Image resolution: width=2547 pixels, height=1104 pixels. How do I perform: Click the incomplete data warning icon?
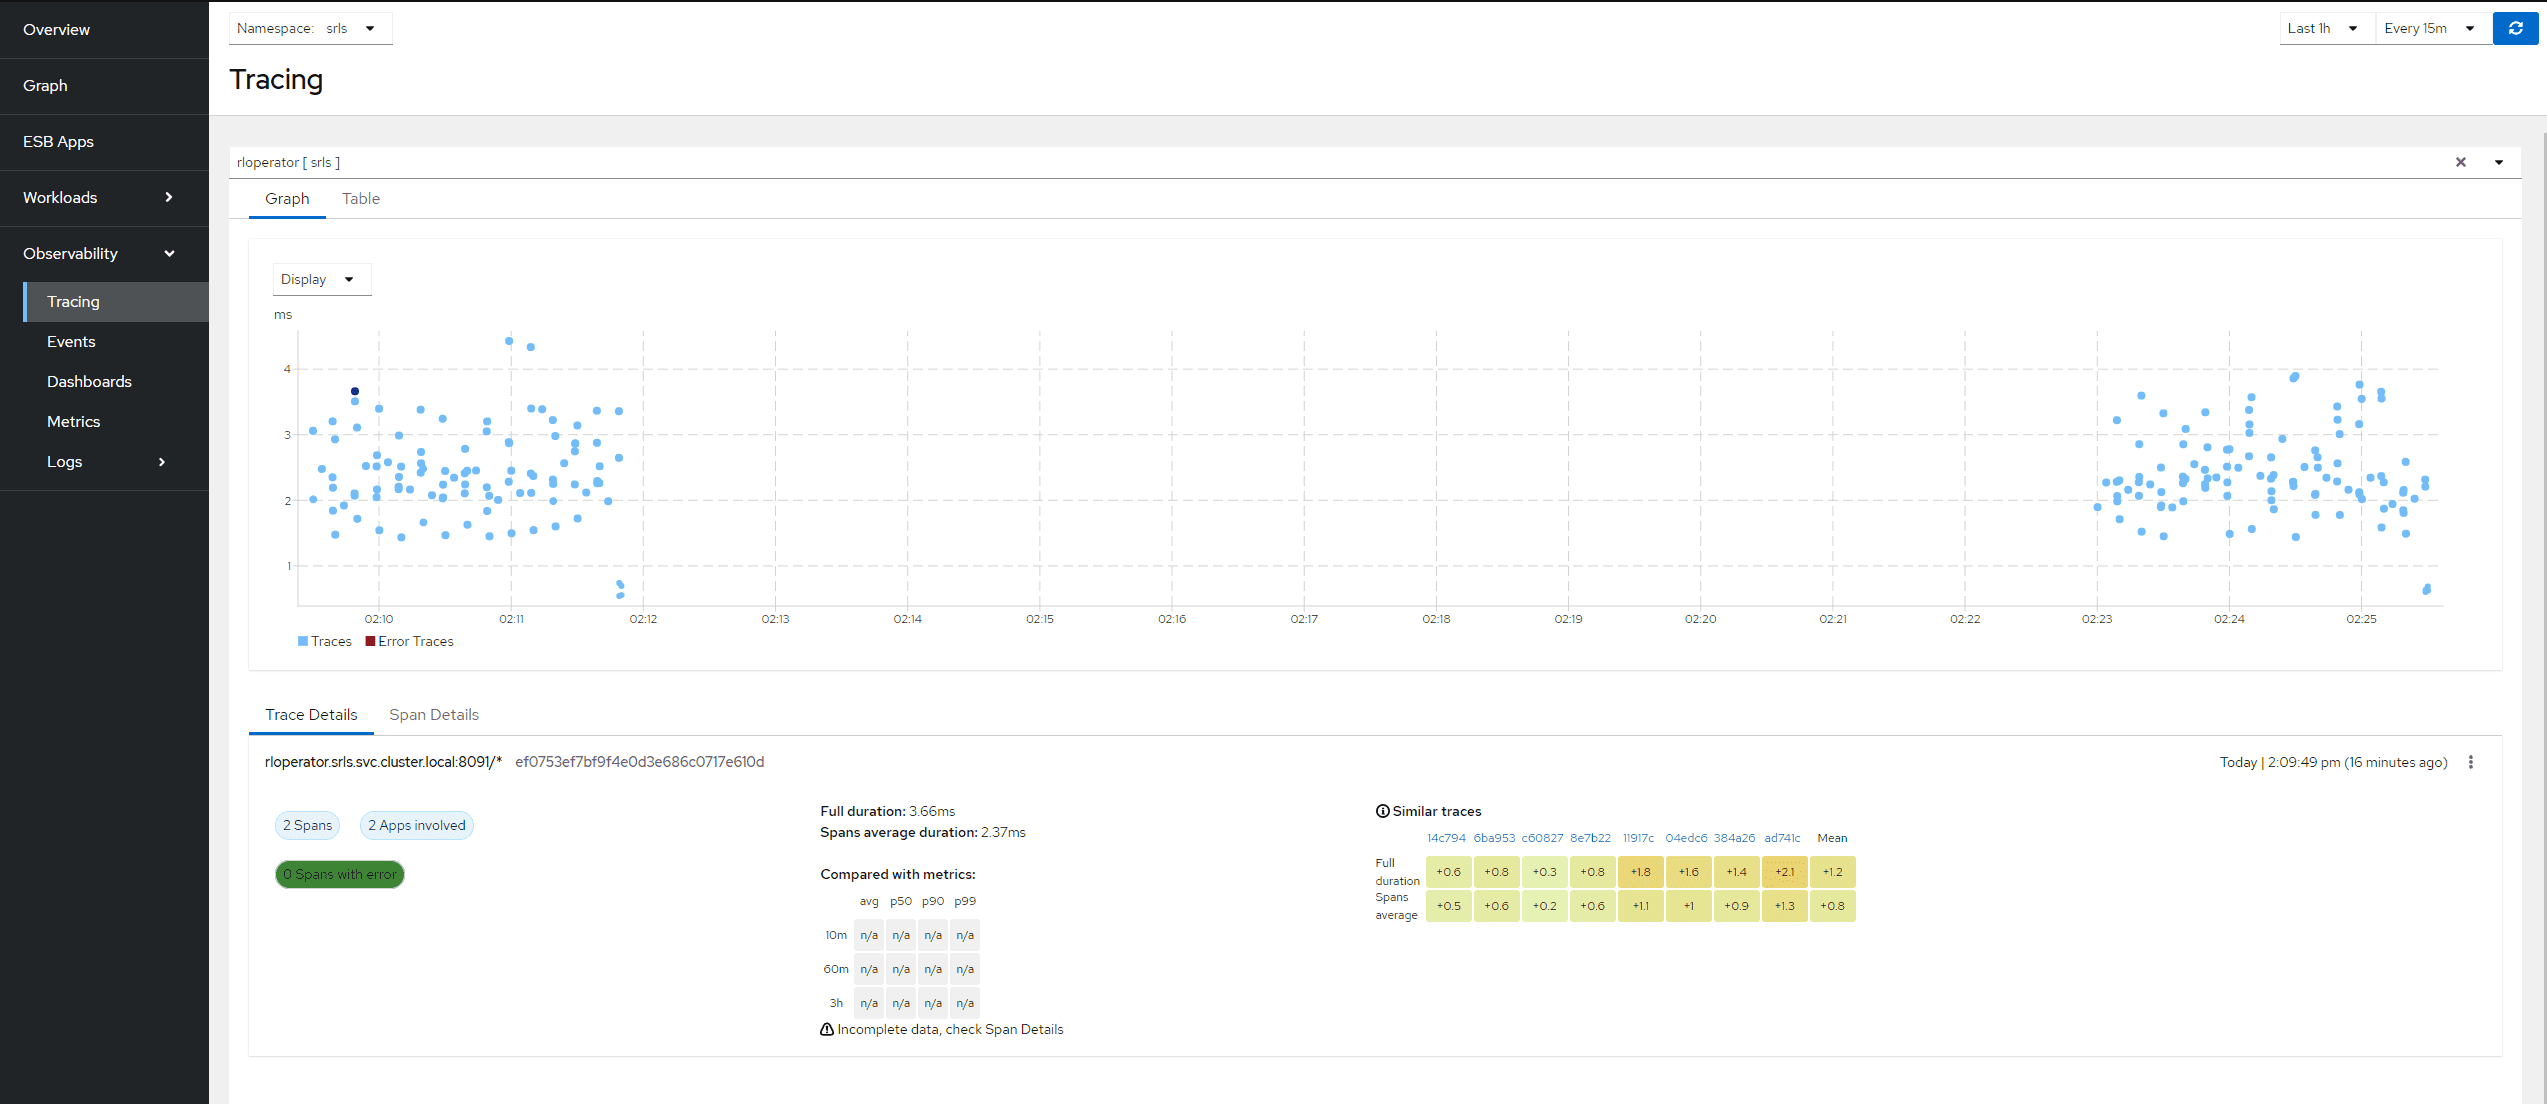click(x=827, y=1029)
